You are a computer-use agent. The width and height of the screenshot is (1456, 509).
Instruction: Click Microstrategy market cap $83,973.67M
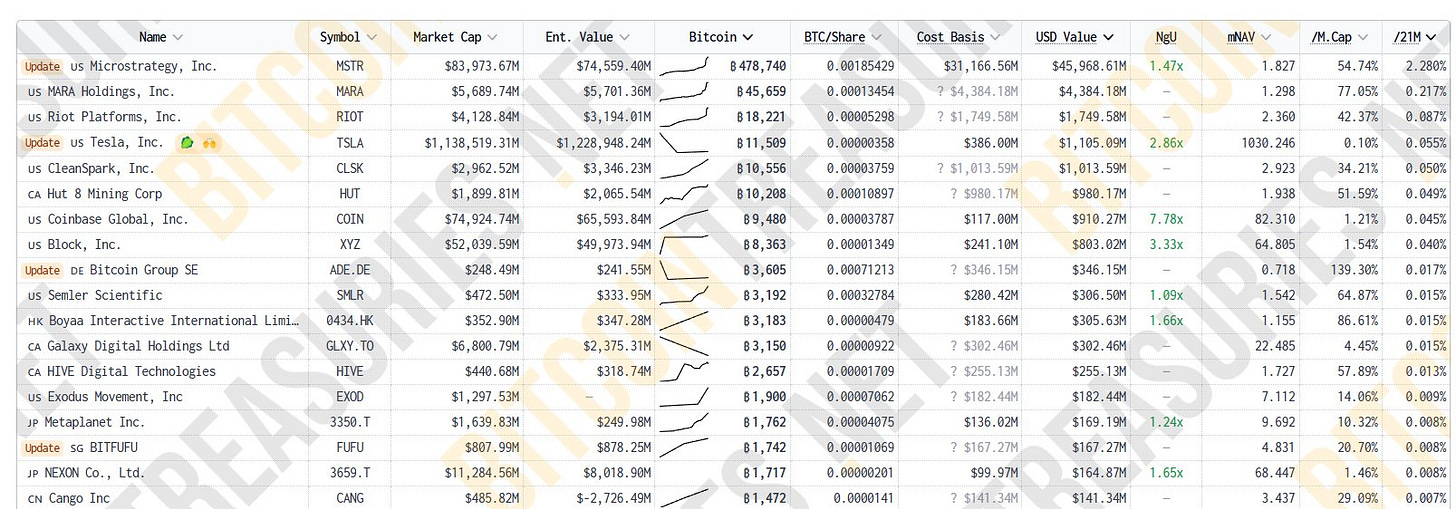click(480, 66)
